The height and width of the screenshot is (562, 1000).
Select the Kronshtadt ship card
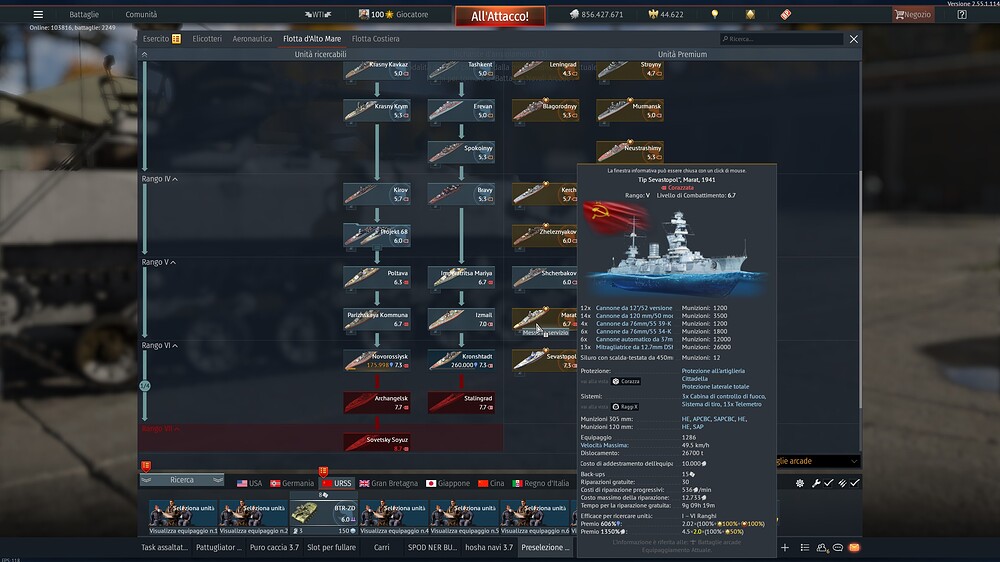click(461, 360)
